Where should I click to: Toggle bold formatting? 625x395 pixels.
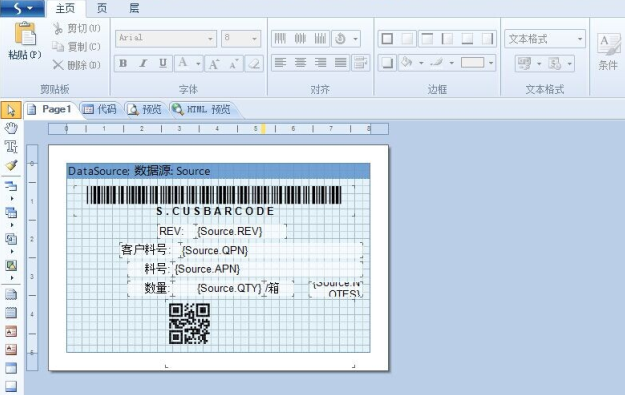[x=123, y=63]
